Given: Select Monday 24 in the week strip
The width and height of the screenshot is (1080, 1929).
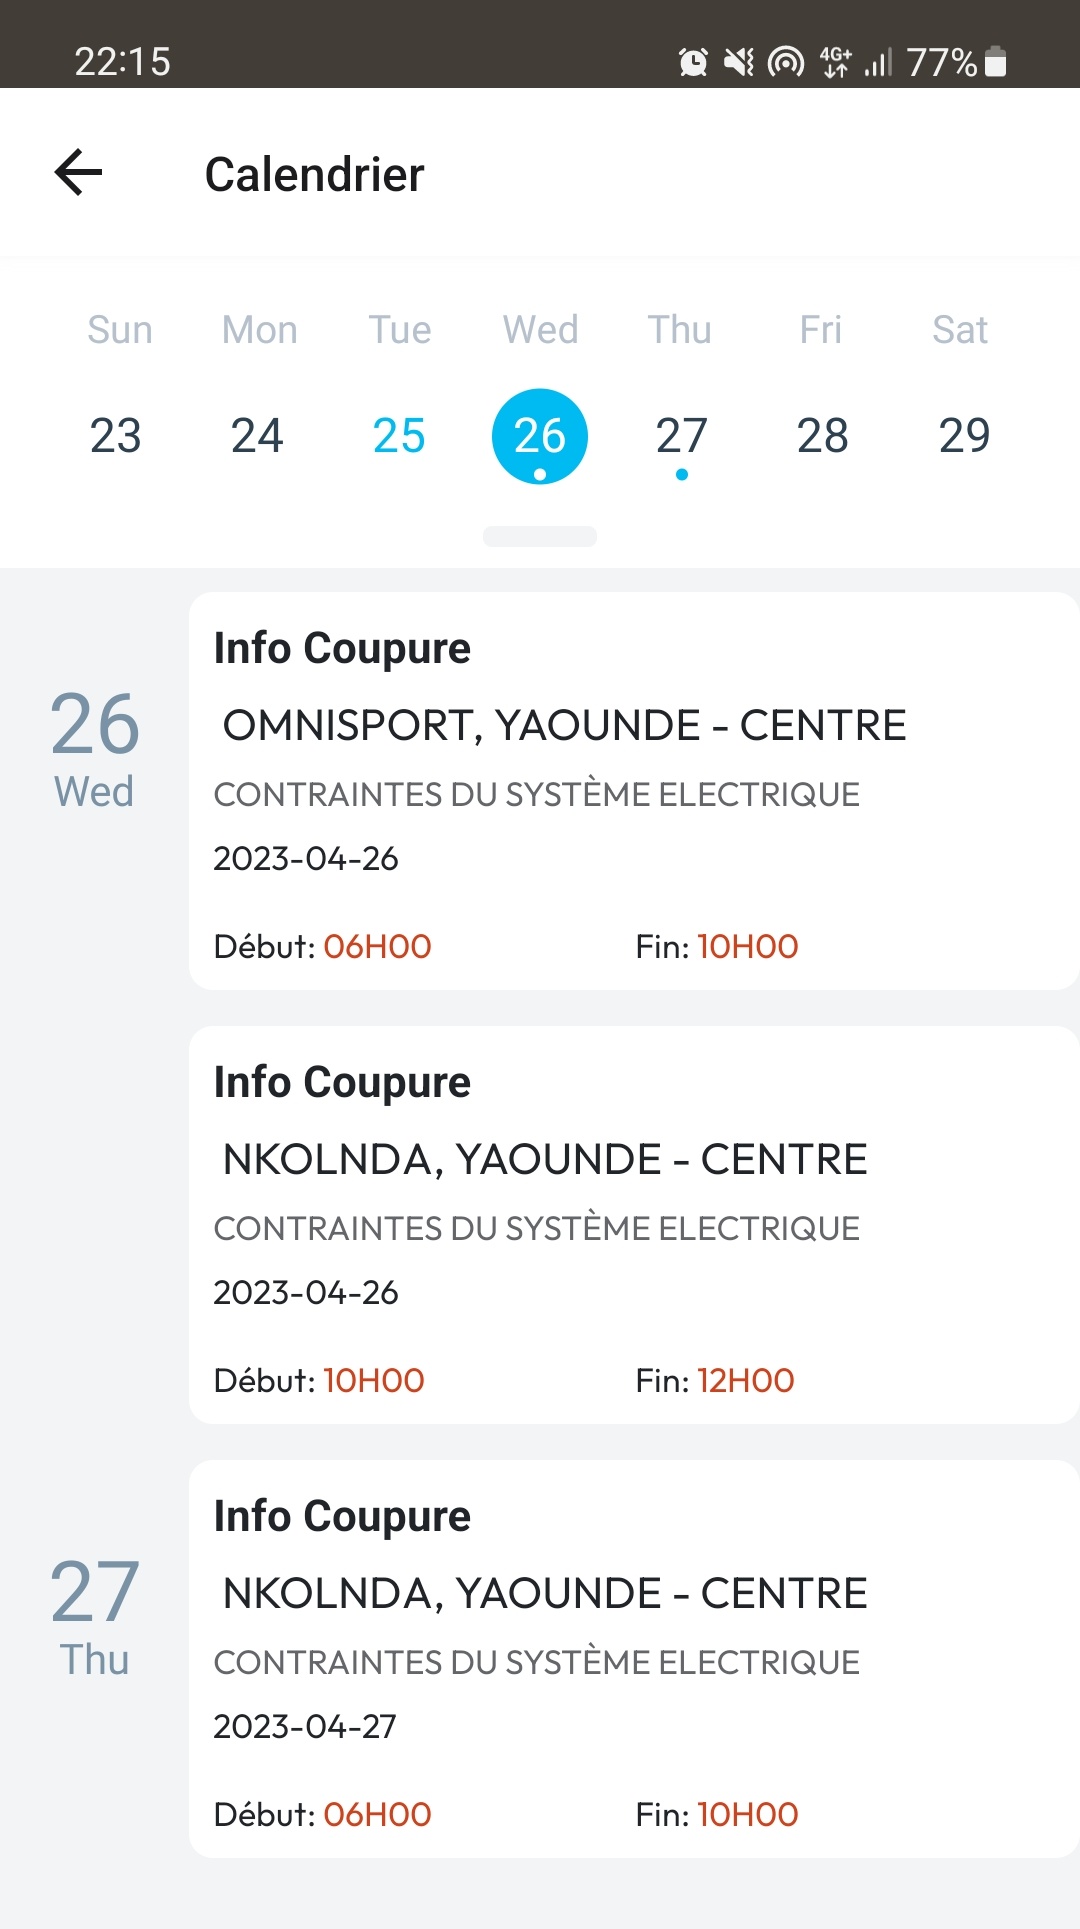Looking at the screenshot, I should (257, 436).
